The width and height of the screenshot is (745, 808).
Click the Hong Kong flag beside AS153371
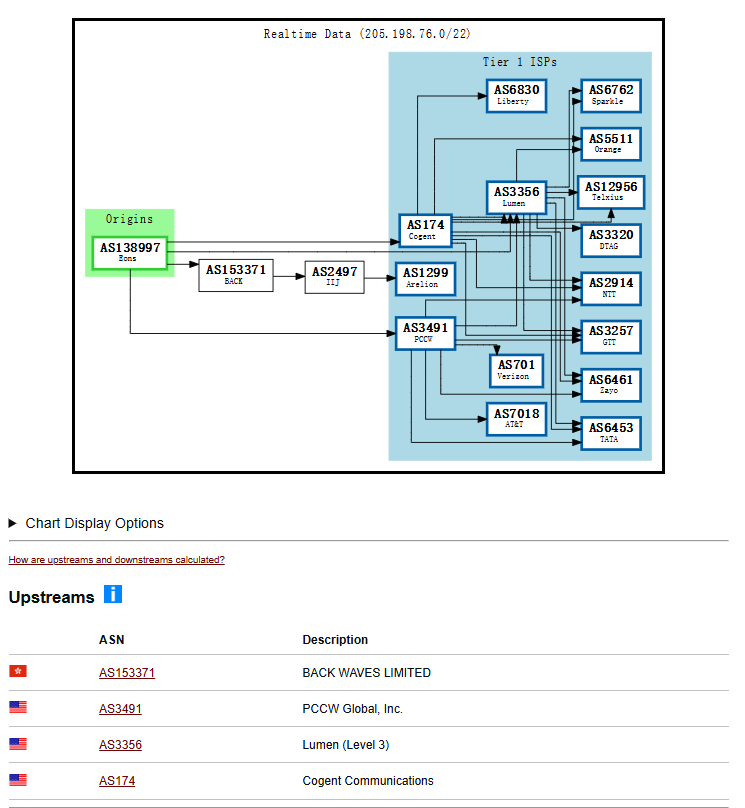point(18,671)
